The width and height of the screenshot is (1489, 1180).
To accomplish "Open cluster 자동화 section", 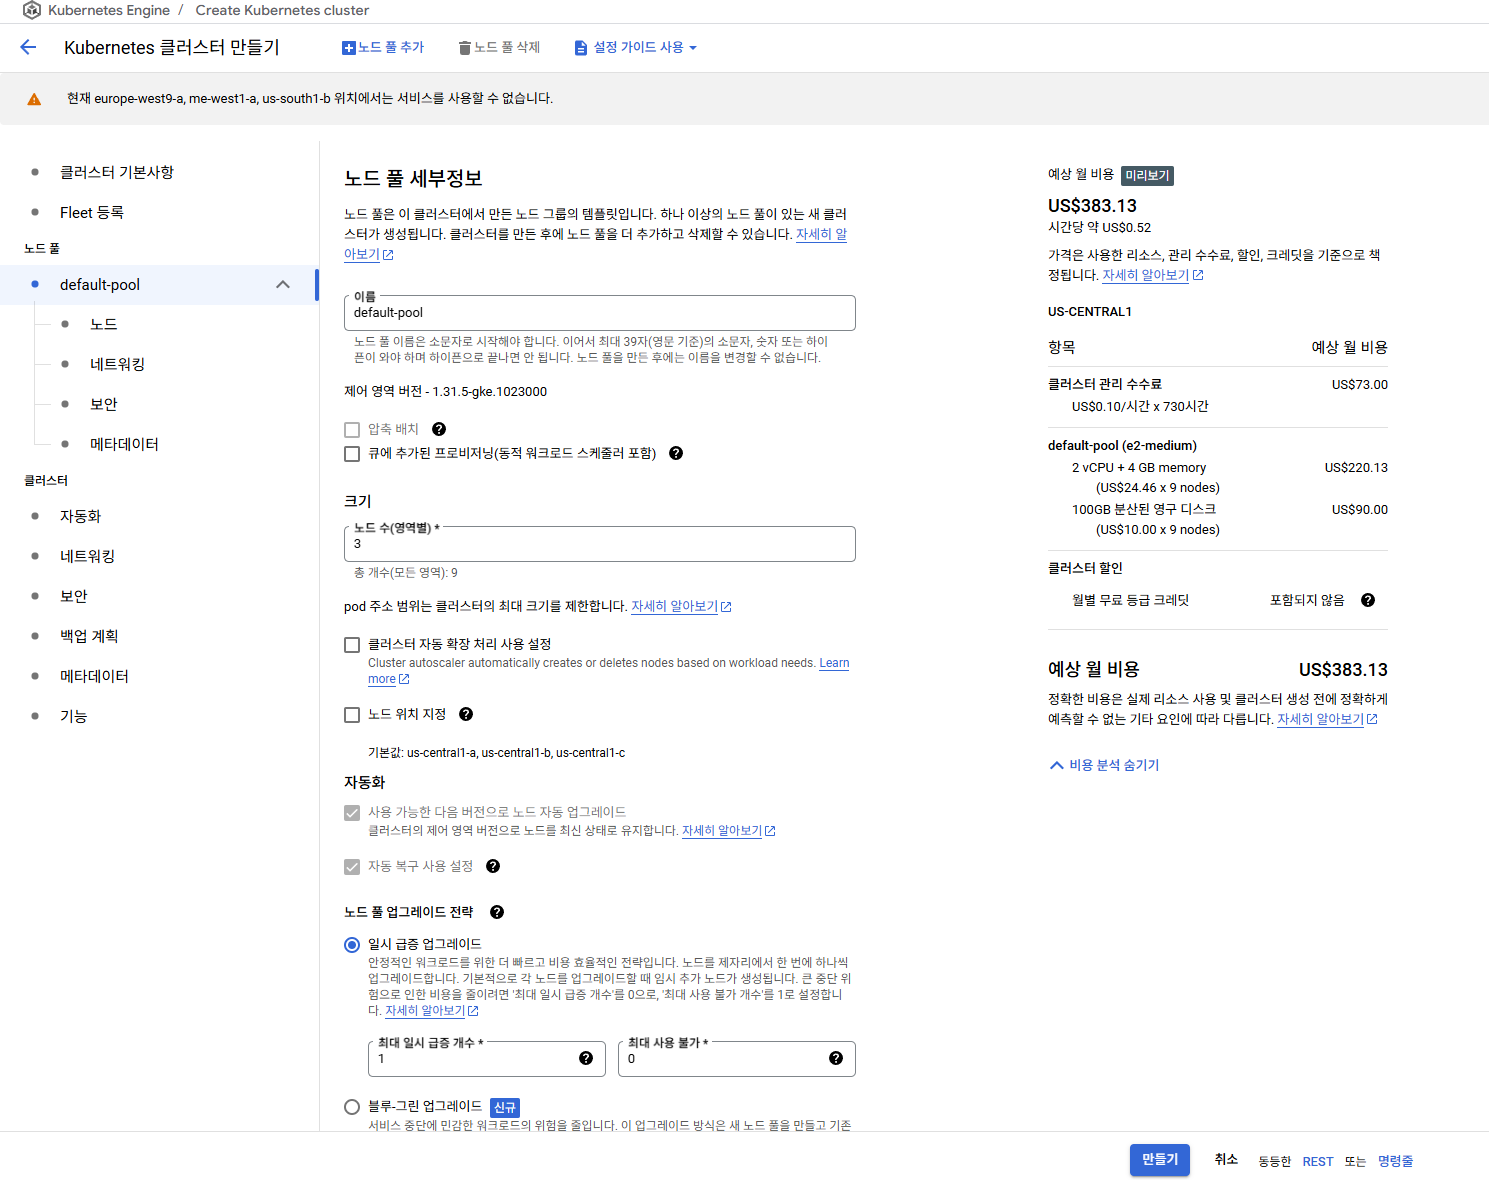I will point(80,516).
